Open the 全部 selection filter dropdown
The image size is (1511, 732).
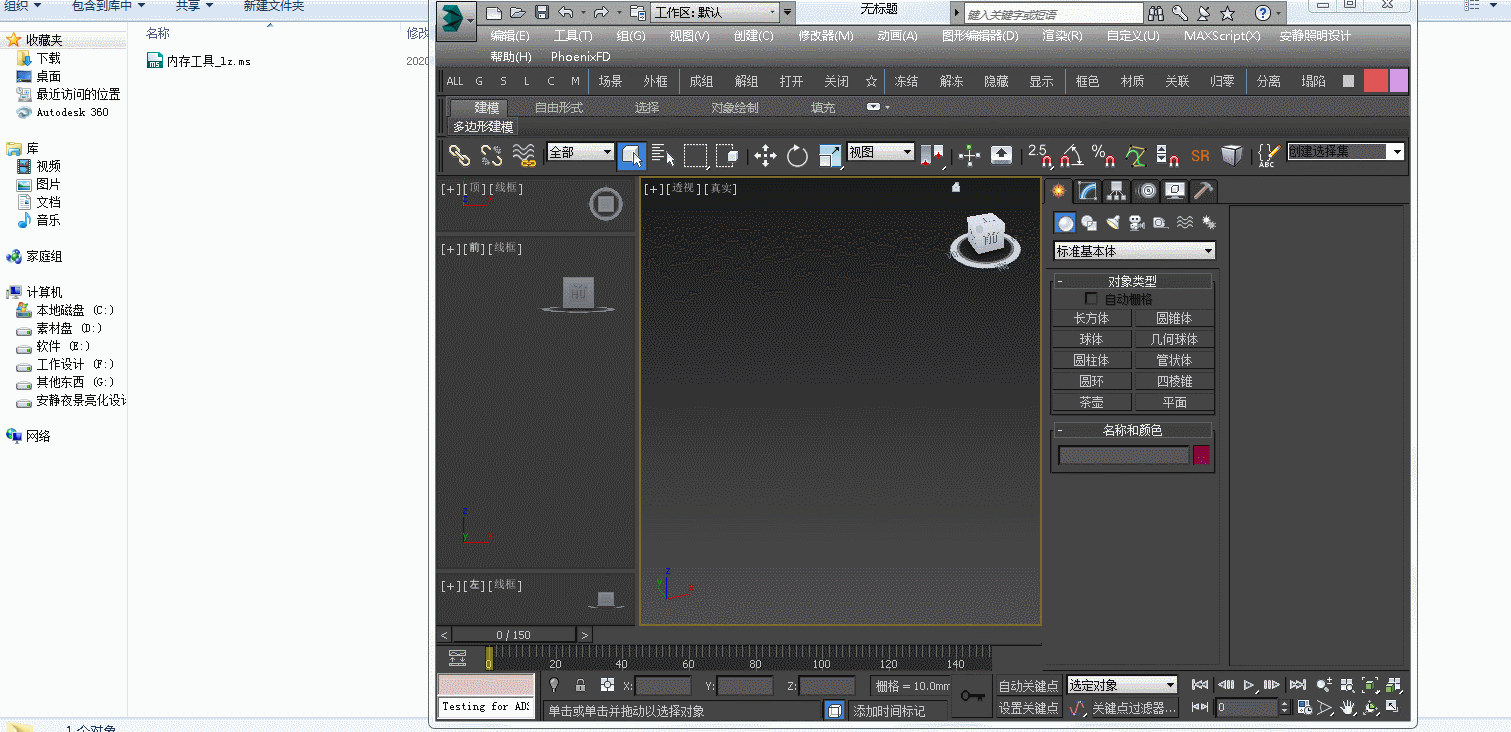[580, 152]
